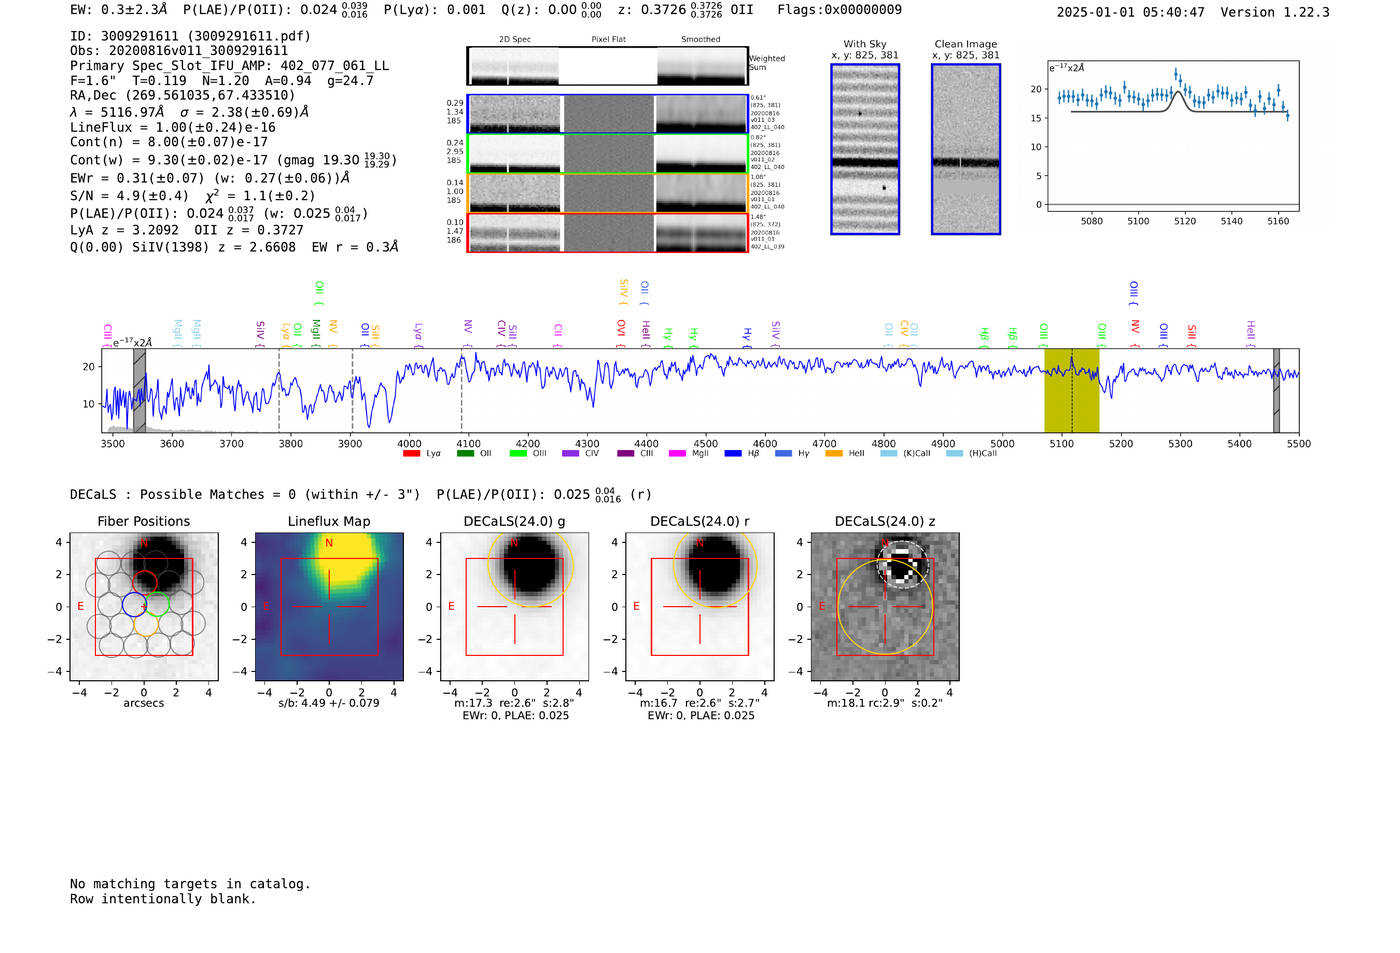The width and height of the screenshot is (1400, 953).
Task: Click the Pixel Flat column header
Action: point(608,40)
